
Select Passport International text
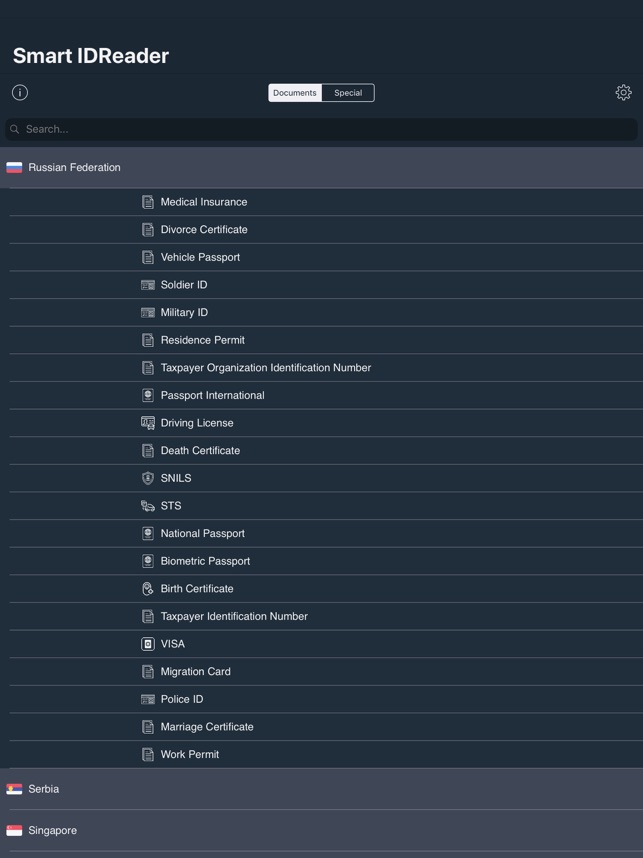pyautogui.click(x=212, y=395)
